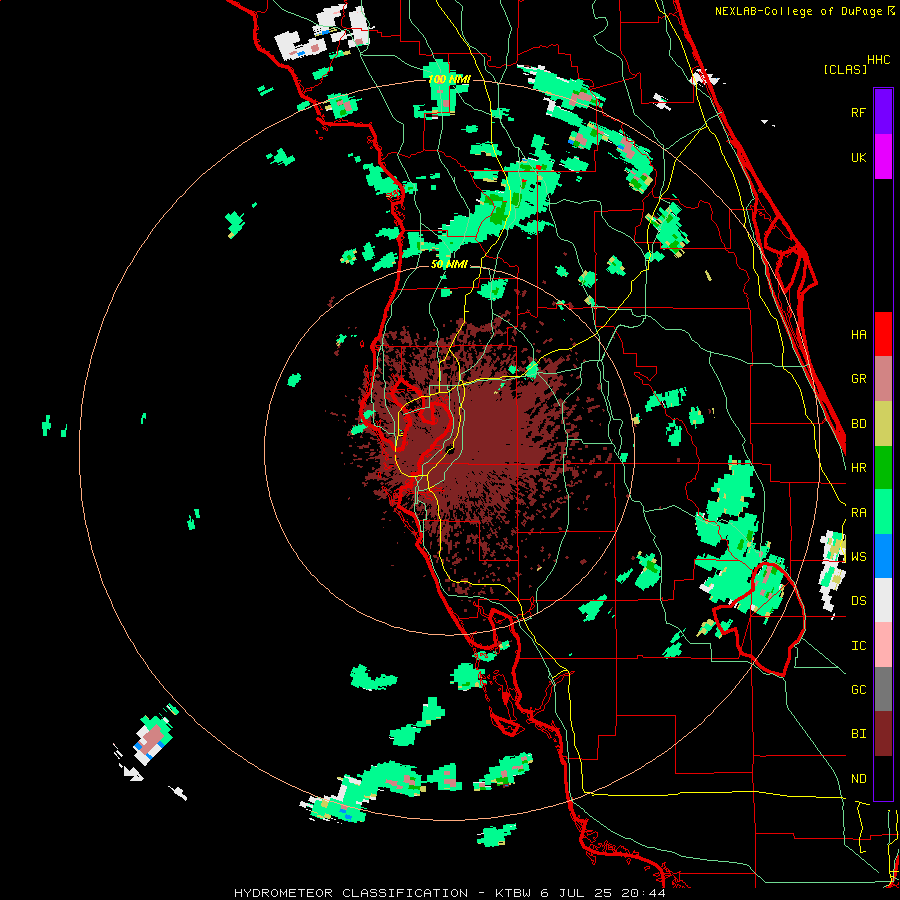Click the IC pink legend swatch

(883, 645)
